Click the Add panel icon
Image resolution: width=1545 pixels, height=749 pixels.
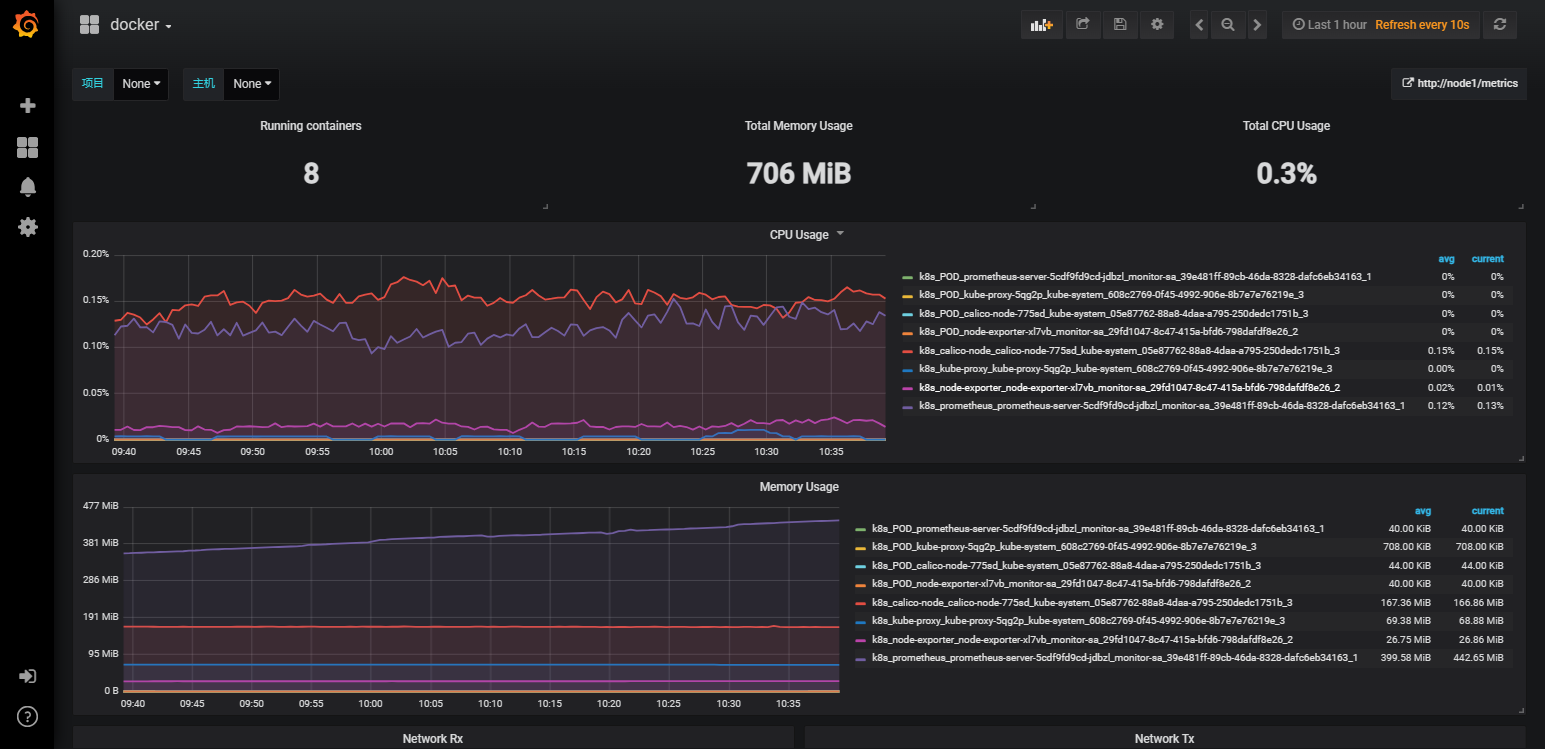[x=1042, y=25]
